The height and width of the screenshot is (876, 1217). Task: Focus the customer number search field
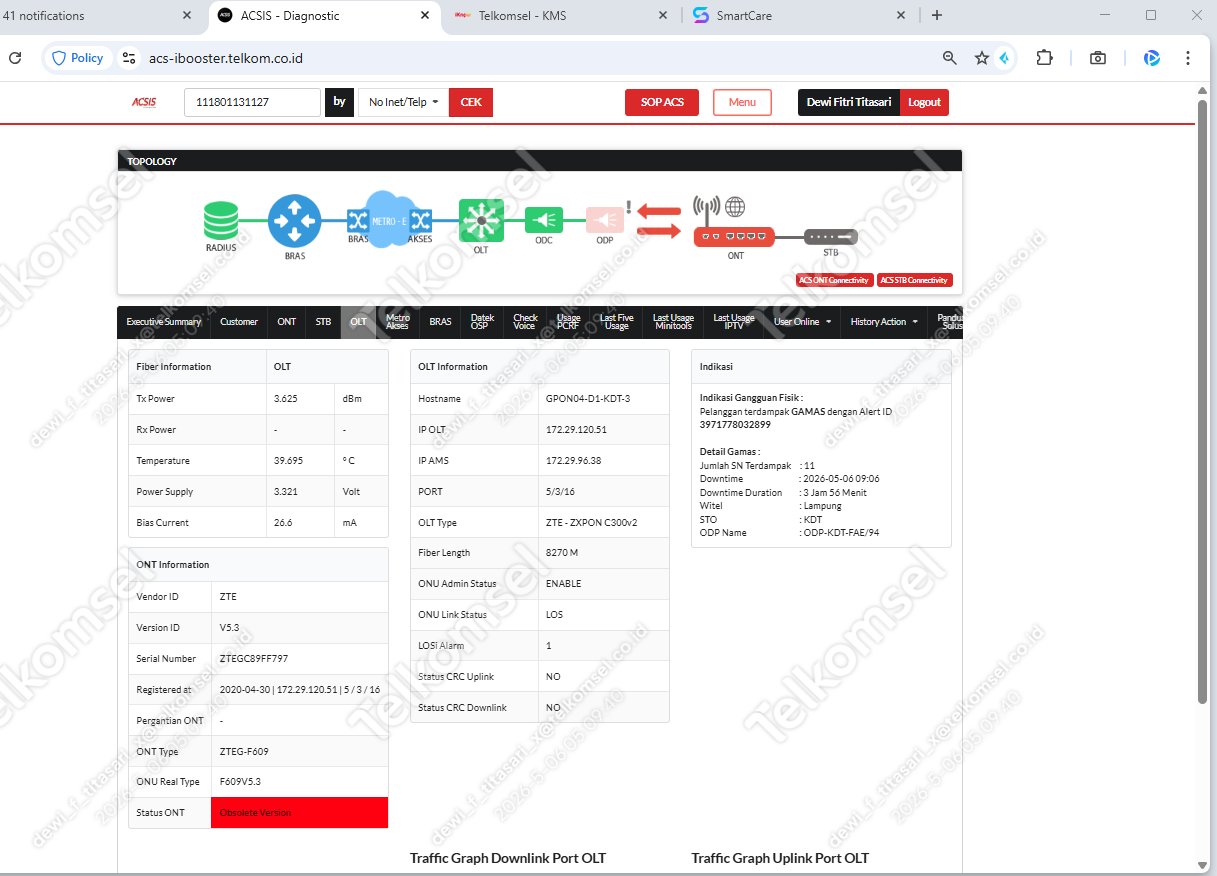252,102
